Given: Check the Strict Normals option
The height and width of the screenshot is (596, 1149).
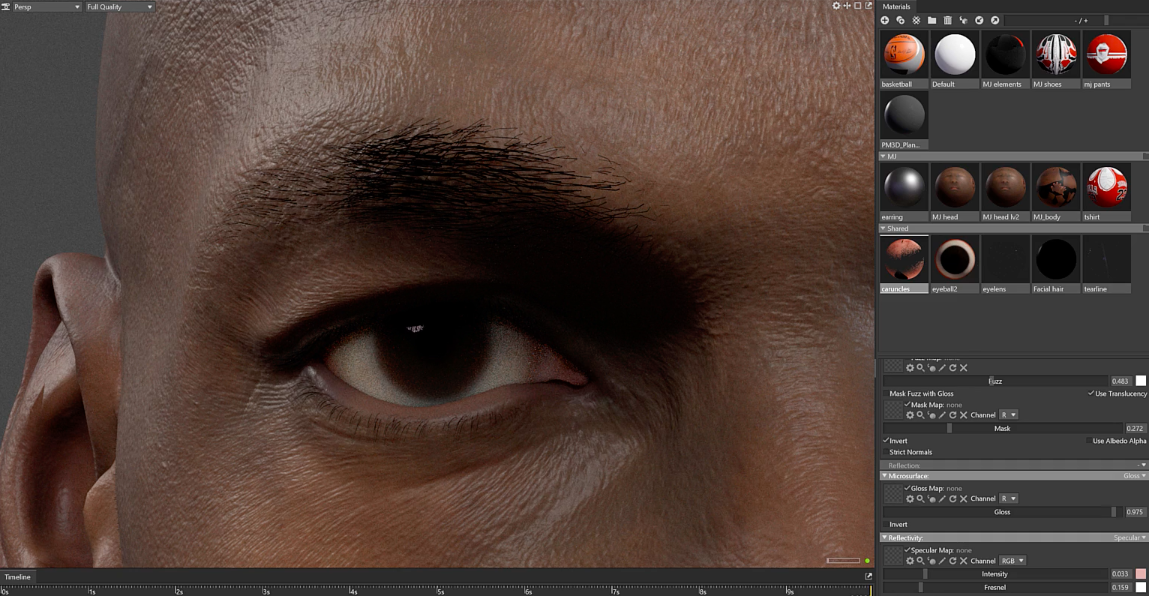Looking at the screenshot, I should [x=885, y=452].
